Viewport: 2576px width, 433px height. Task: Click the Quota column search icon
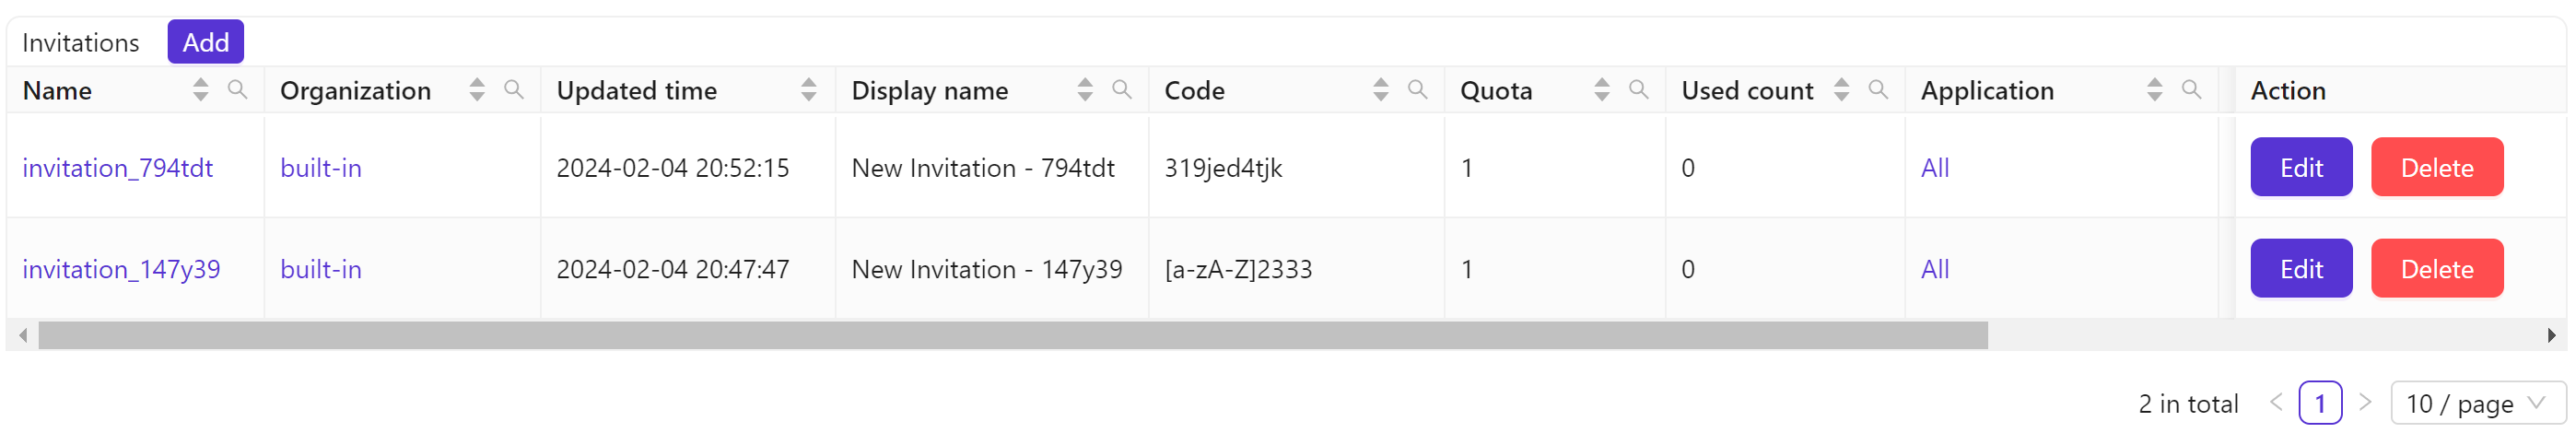pyautogui.click(x=1638, y=90)
